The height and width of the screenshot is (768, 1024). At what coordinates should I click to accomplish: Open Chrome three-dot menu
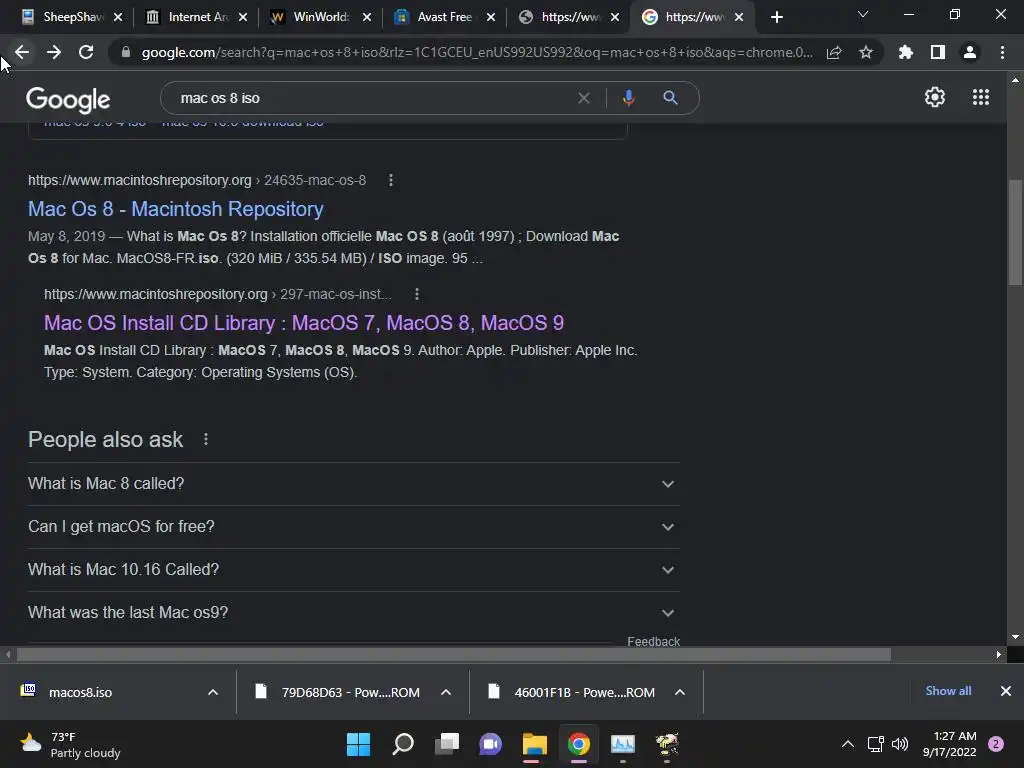pos(1002,52)
